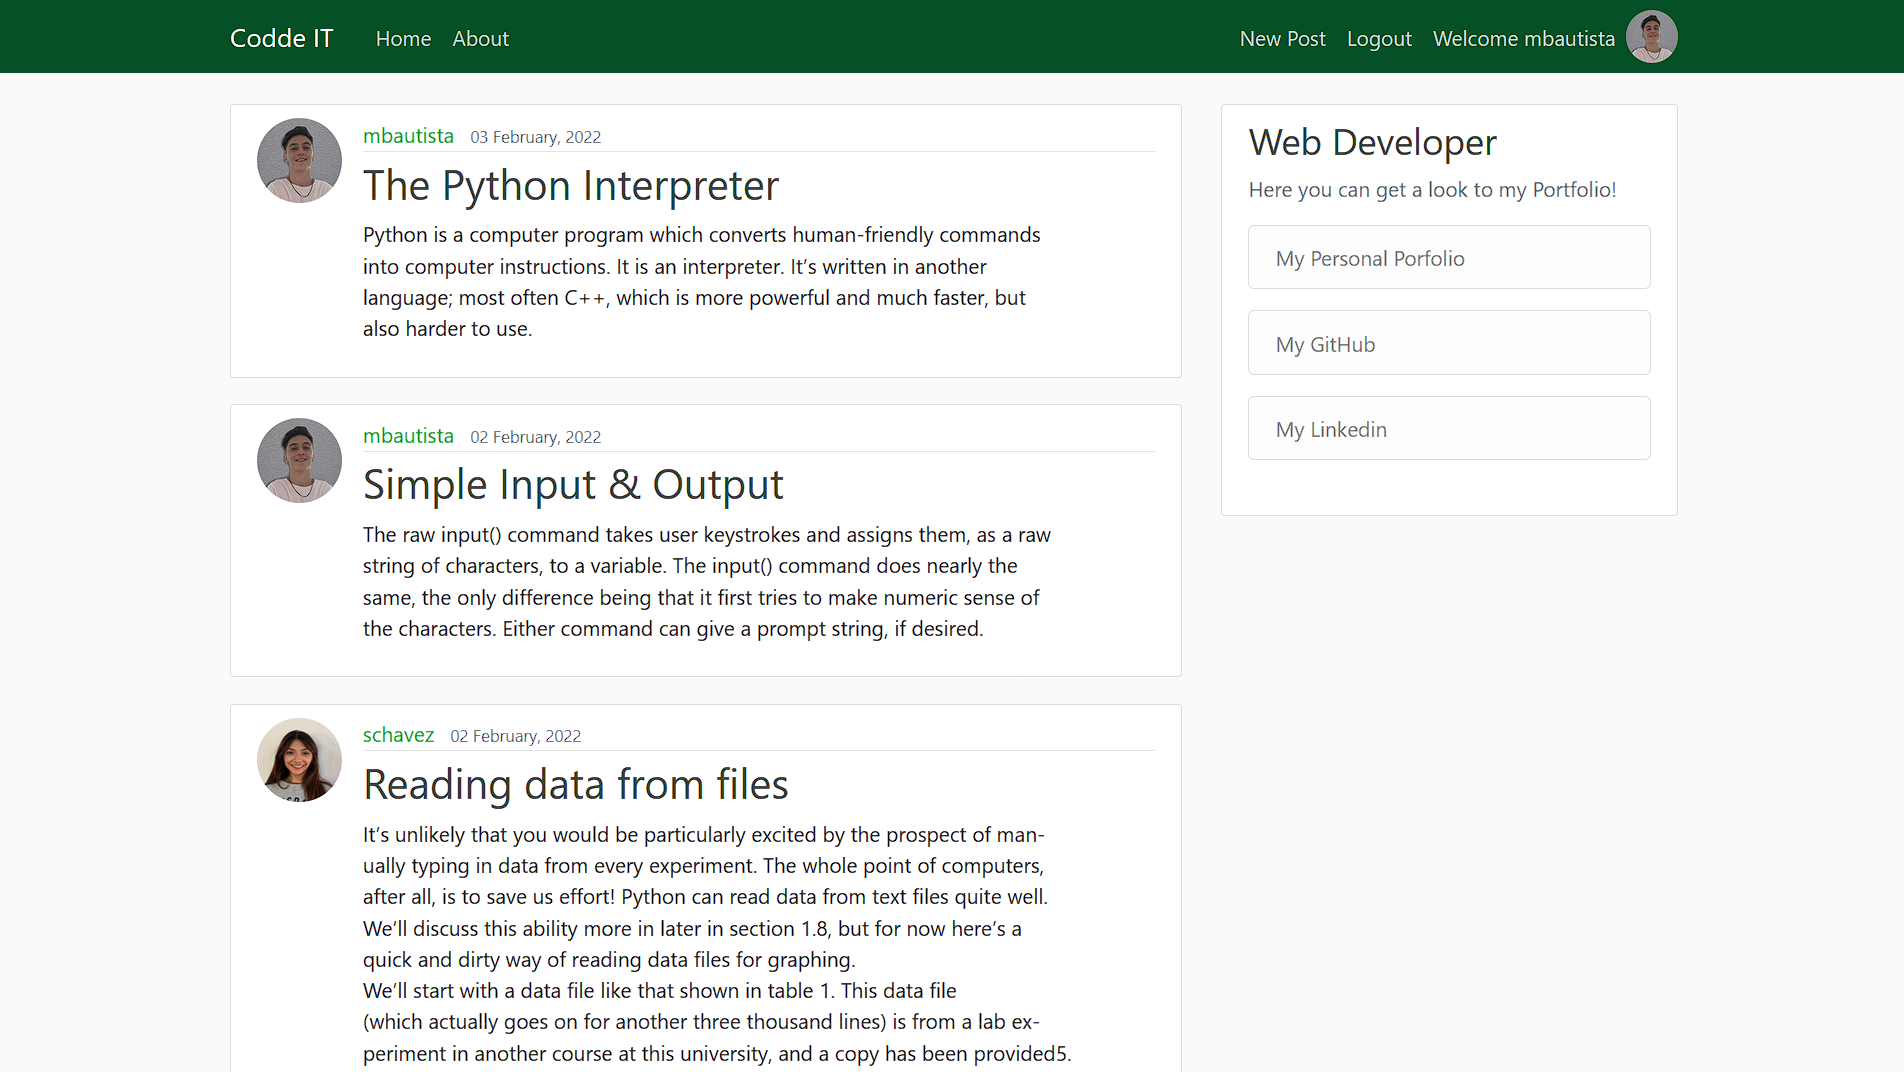Viewport: 1904px width, 1072px height.
Task: Open the navbar profile avatar picture
Action: [x=1651, y=37]
